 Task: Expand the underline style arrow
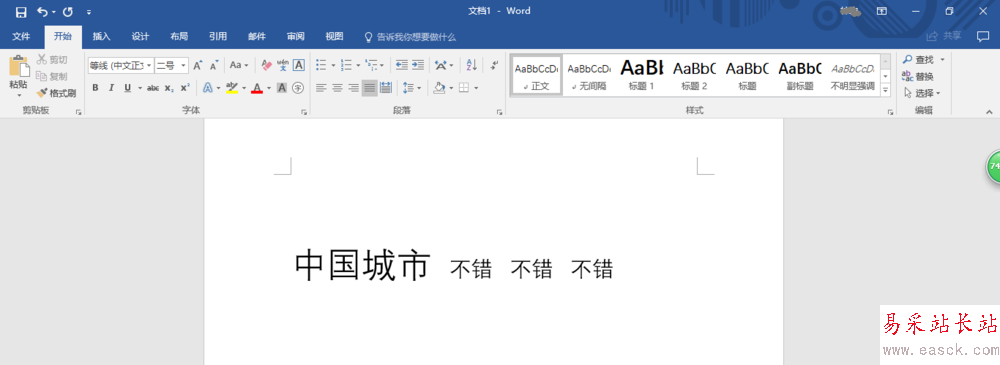pyautogui.click(x=139, y=88)
